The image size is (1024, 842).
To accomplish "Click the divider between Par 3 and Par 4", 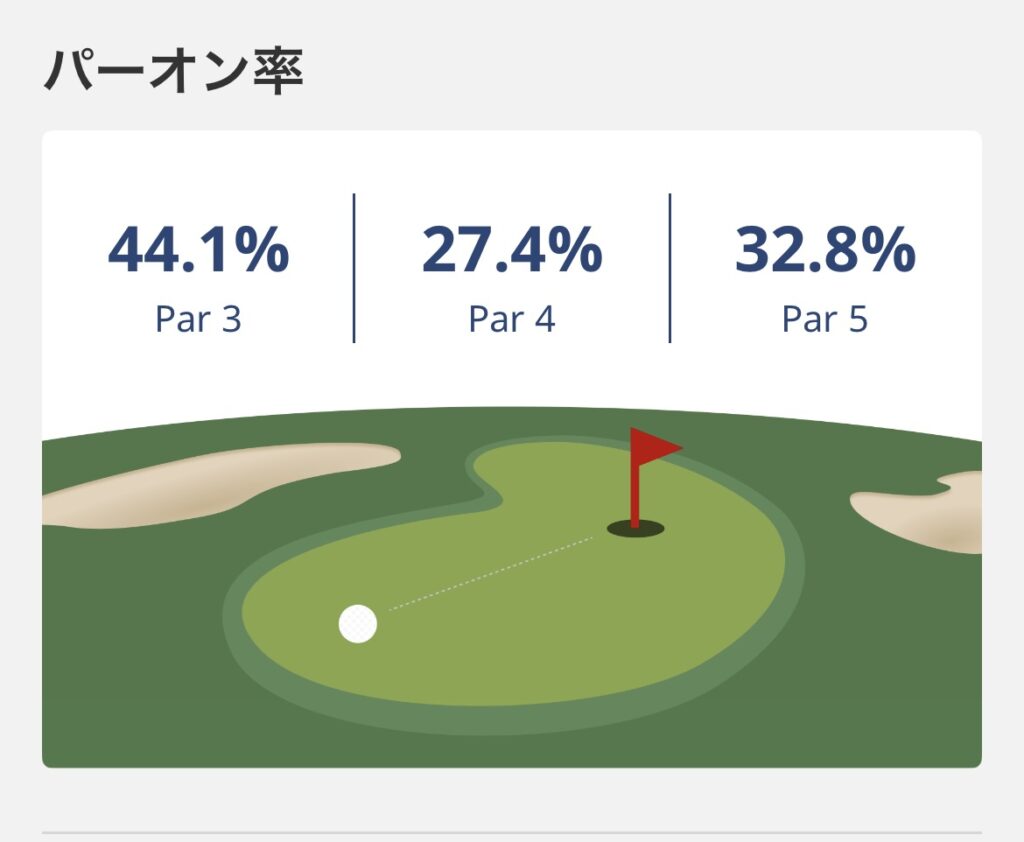I will tap(354, 268).
